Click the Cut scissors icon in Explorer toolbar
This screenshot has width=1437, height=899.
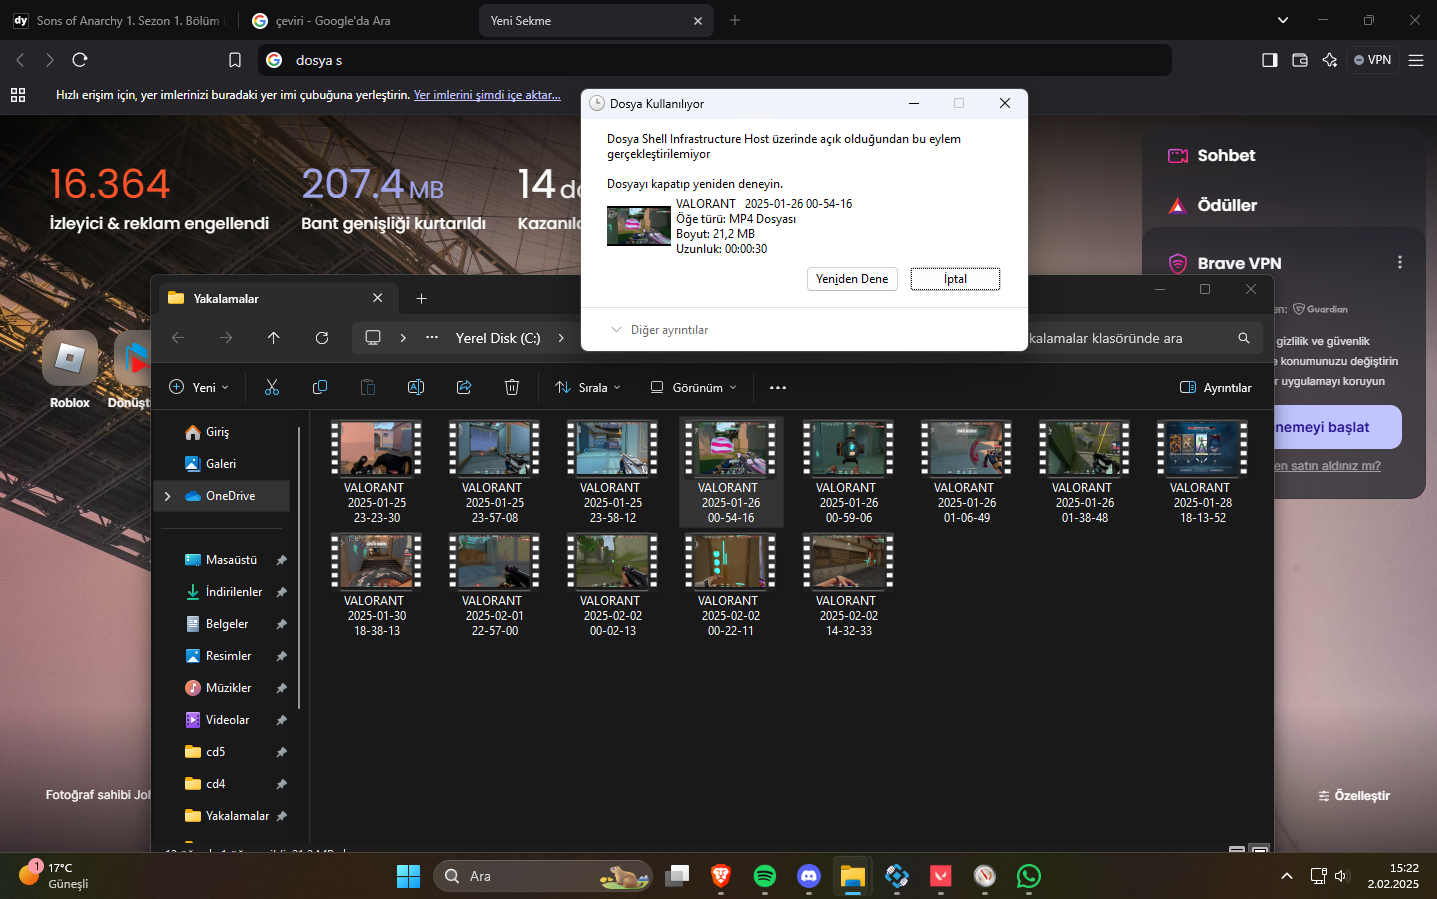(272, 387)
